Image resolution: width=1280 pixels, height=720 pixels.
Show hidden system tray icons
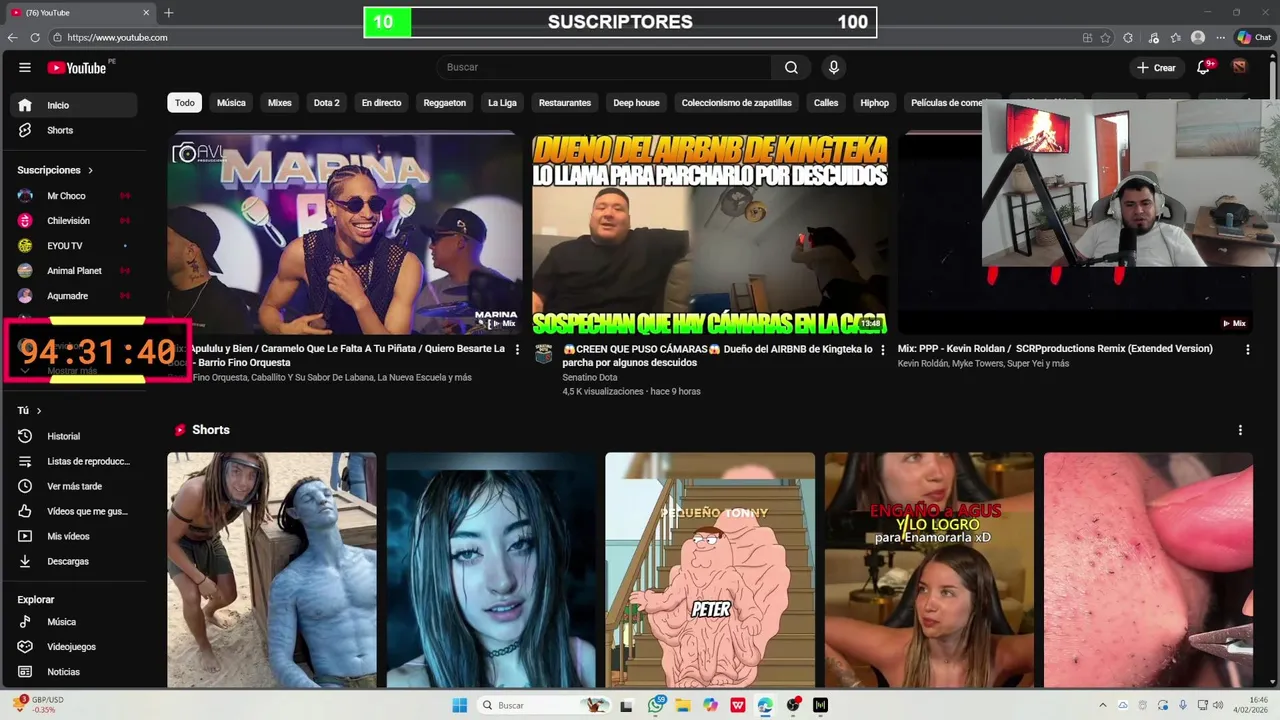[1103, 705]
